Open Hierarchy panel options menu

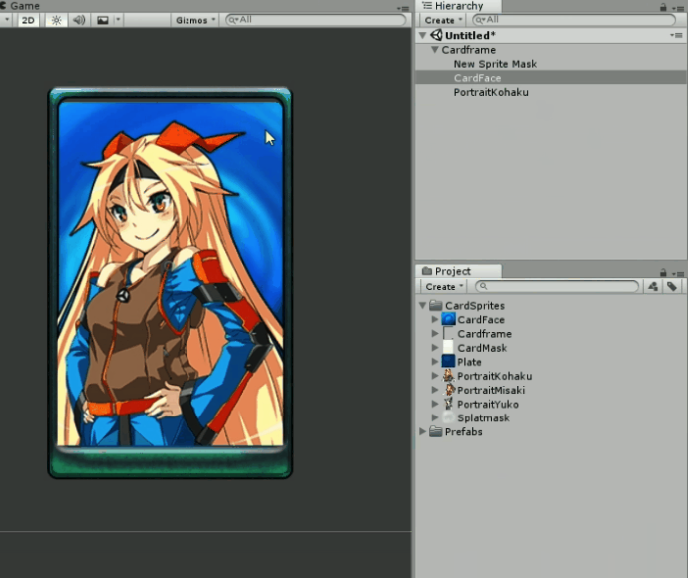tap(678, 8)
